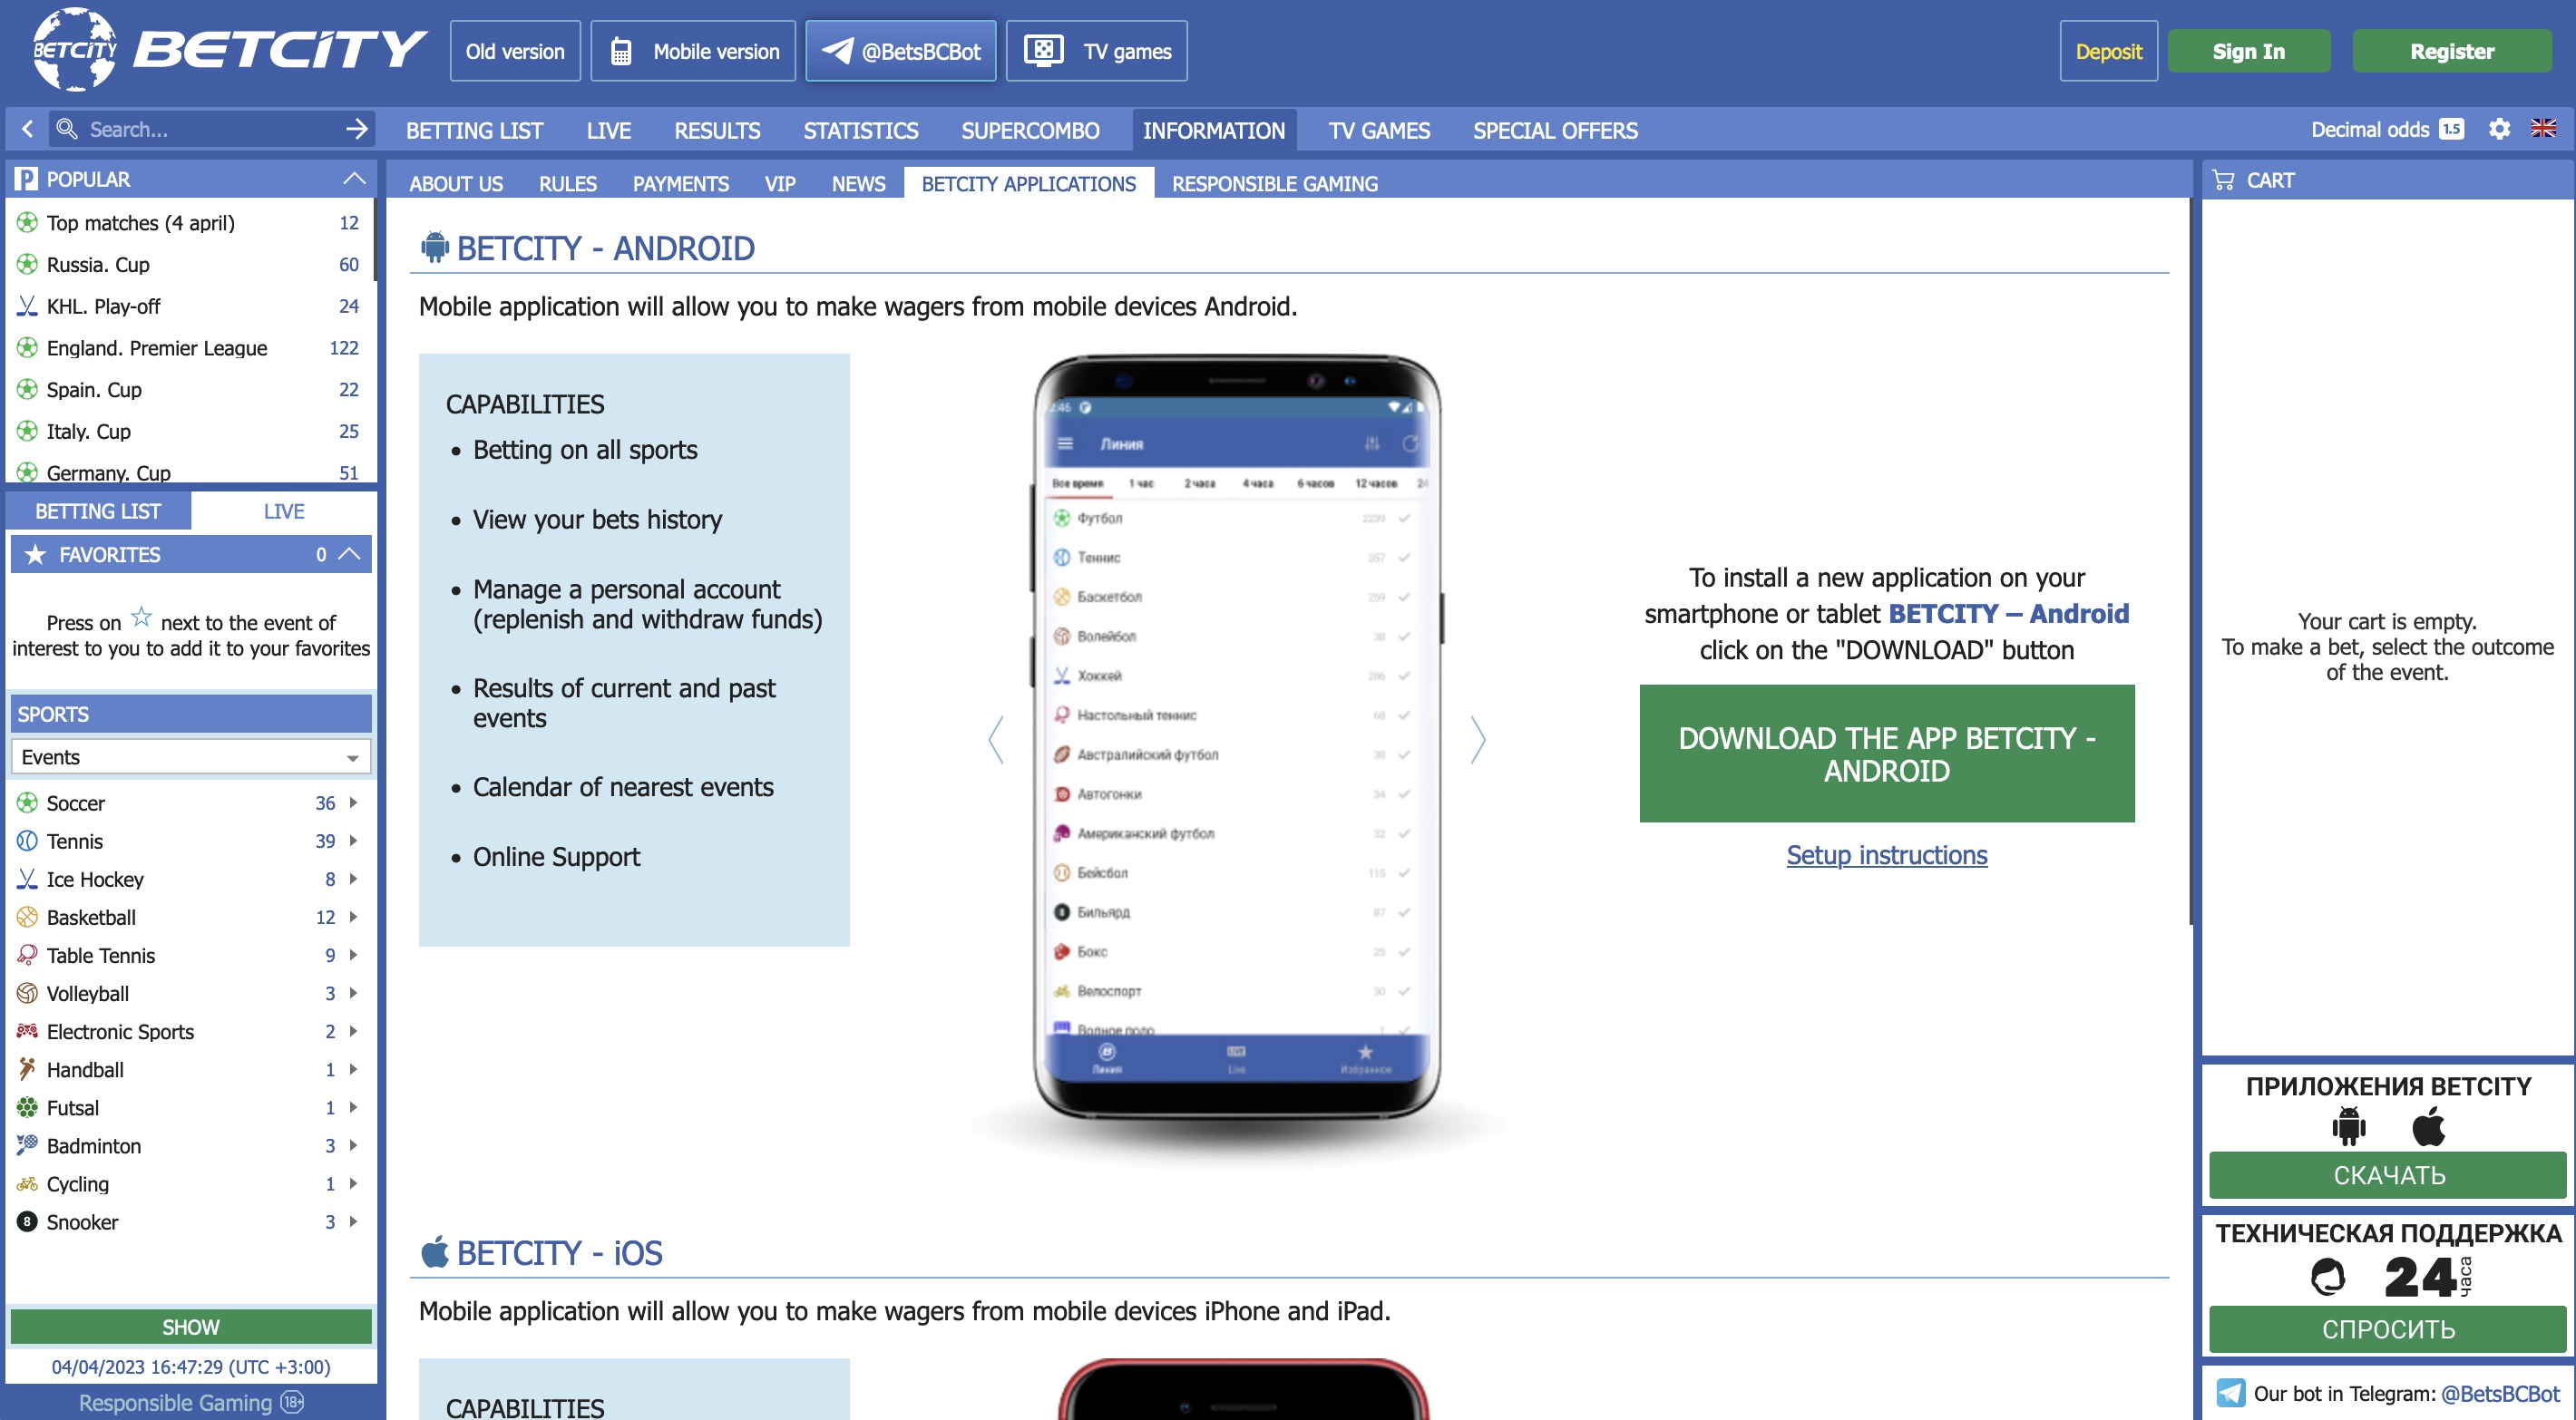Click the Apple icon in ПРИЛОЖЕНИЯ BETCITY

(2428, 1126)
